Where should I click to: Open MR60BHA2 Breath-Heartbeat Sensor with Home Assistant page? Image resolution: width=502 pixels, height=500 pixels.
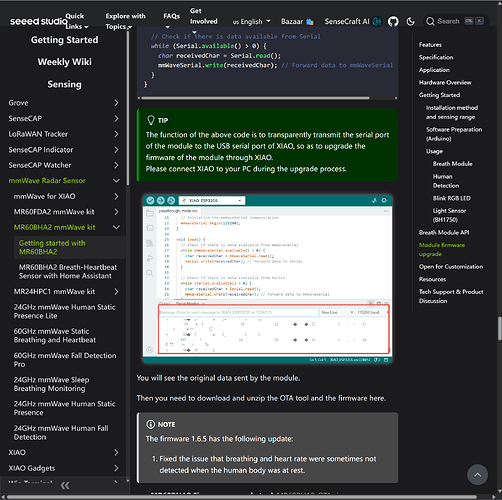click(68, 272)
